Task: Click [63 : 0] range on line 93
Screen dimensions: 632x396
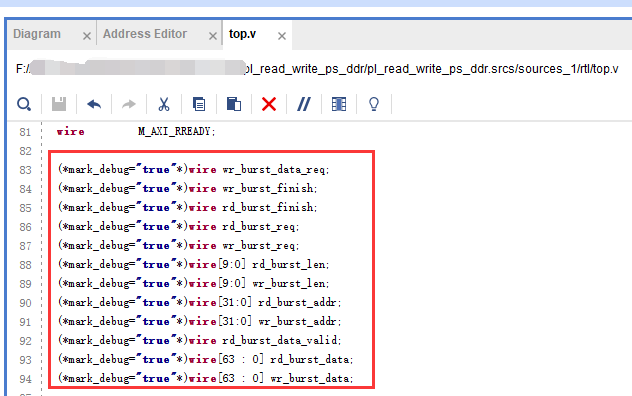Action: [x=241, y=359]
